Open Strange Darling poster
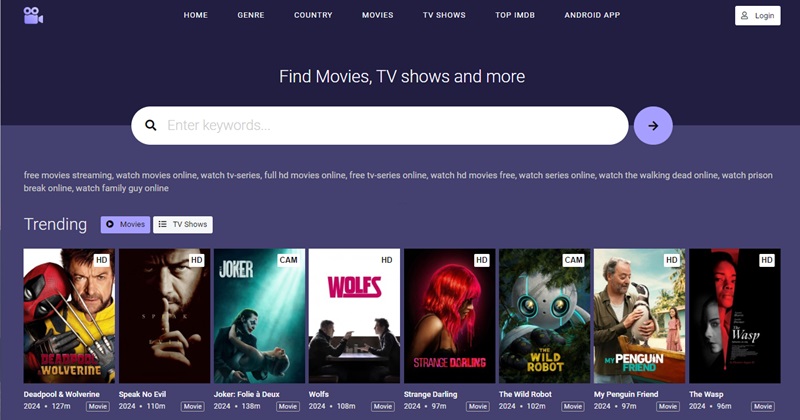Image resolution: width=800 pixels, height=420 pixels. (x=449, y=316)
